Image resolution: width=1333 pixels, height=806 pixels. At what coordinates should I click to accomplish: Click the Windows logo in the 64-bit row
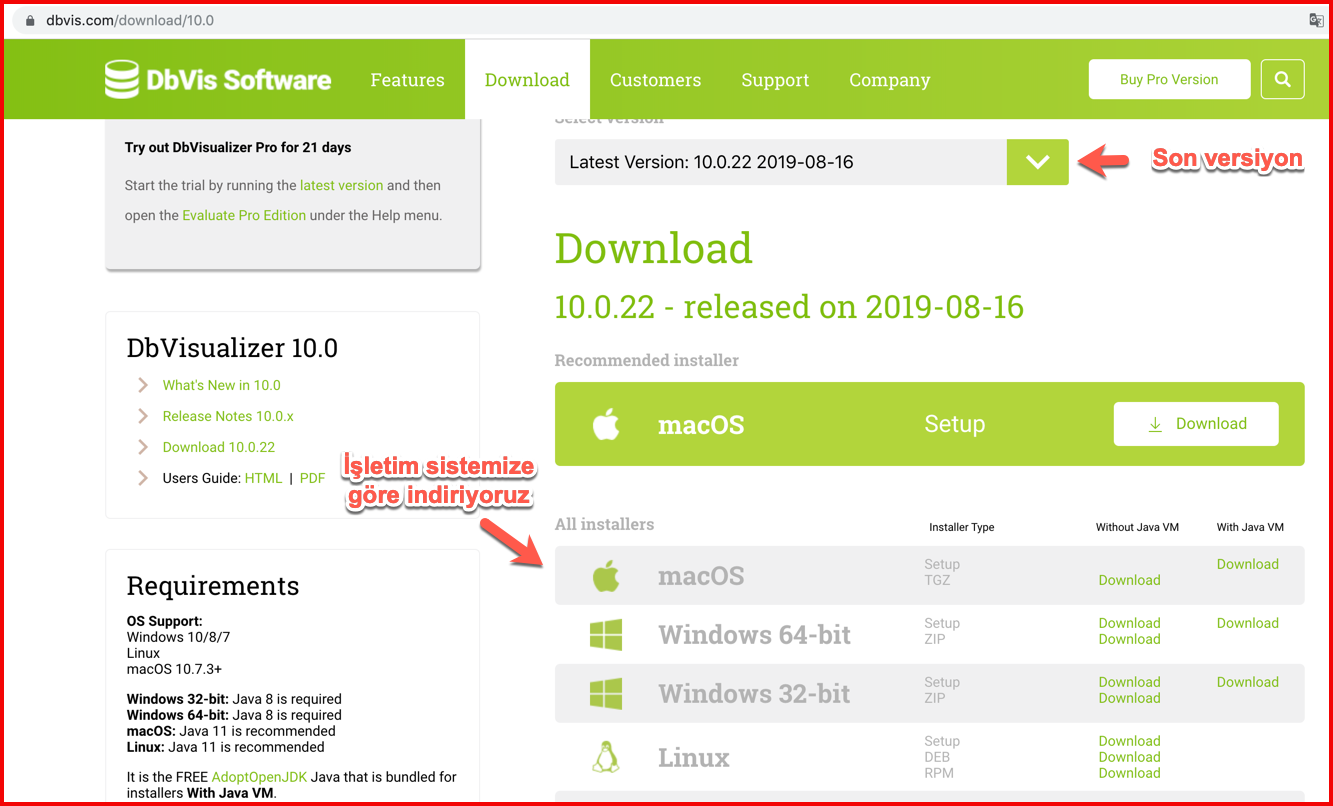tap(606, 634)
